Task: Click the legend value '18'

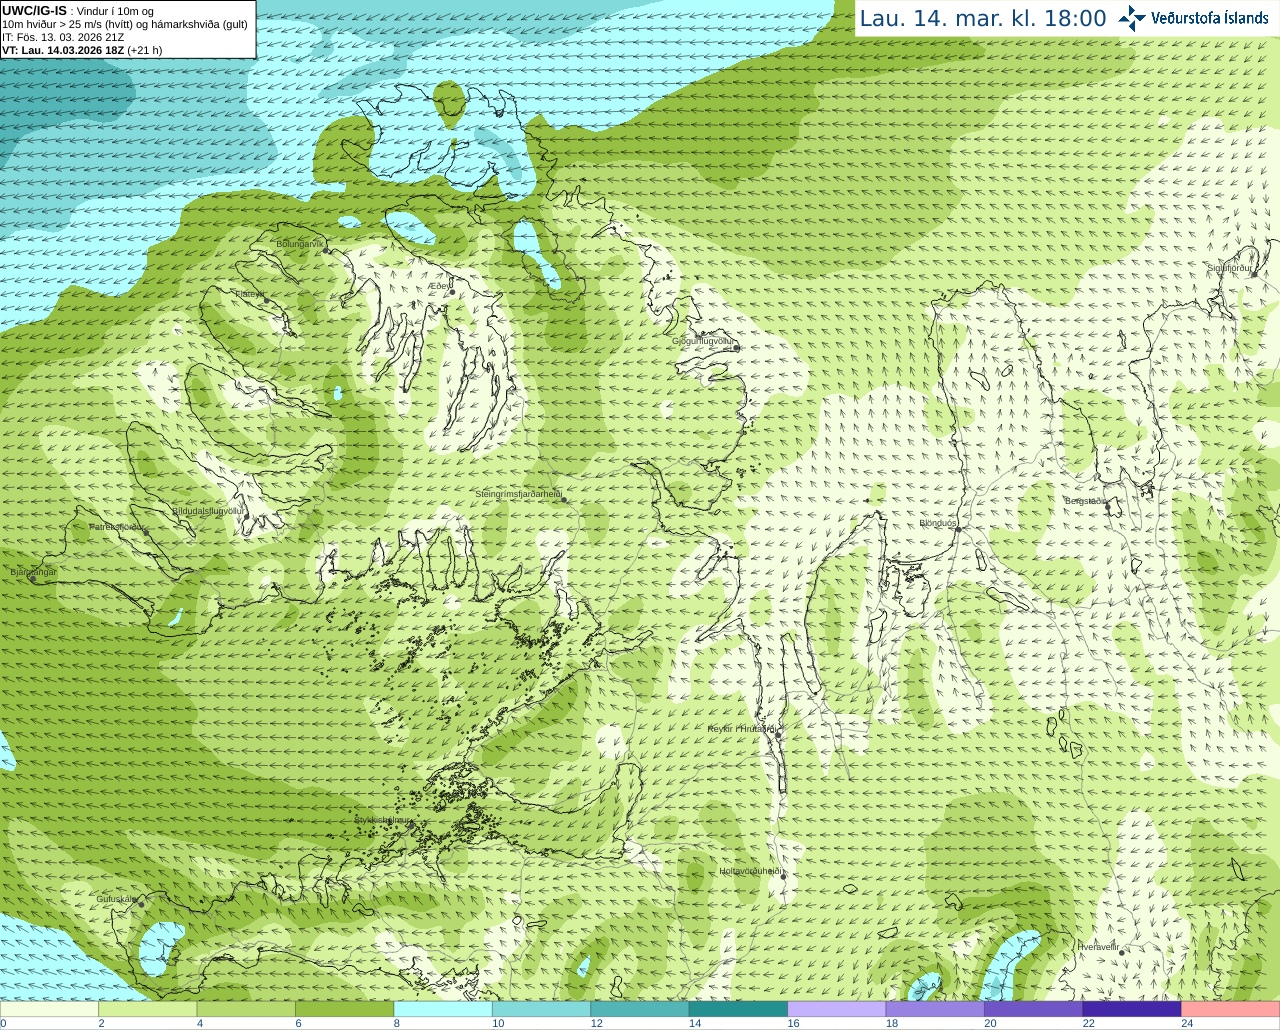Action: 892,1023
